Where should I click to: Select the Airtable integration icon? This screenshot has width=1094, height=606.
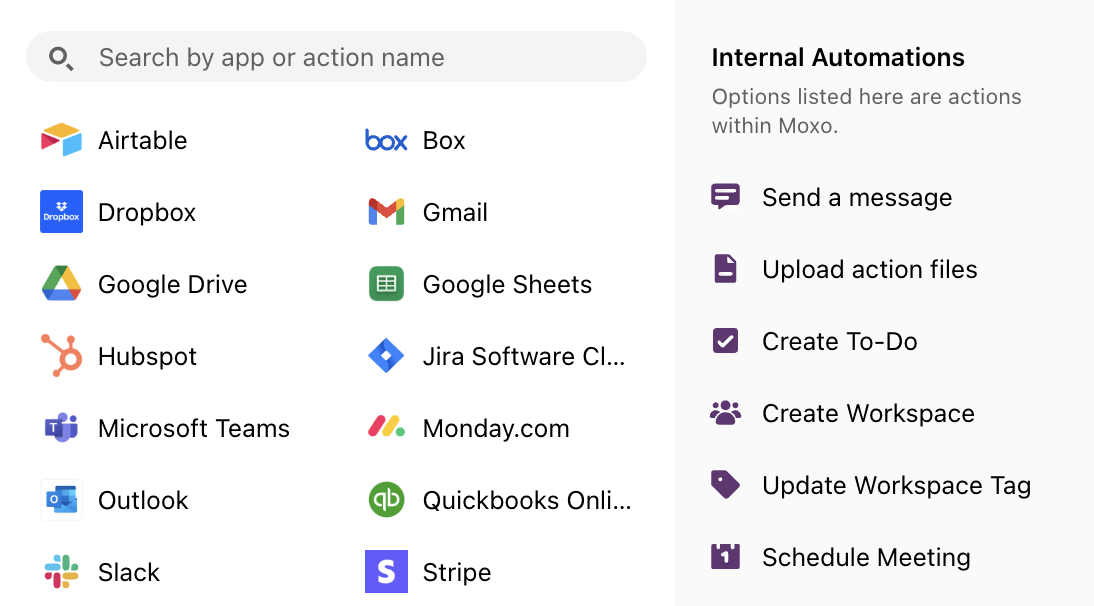coord(60,140)
